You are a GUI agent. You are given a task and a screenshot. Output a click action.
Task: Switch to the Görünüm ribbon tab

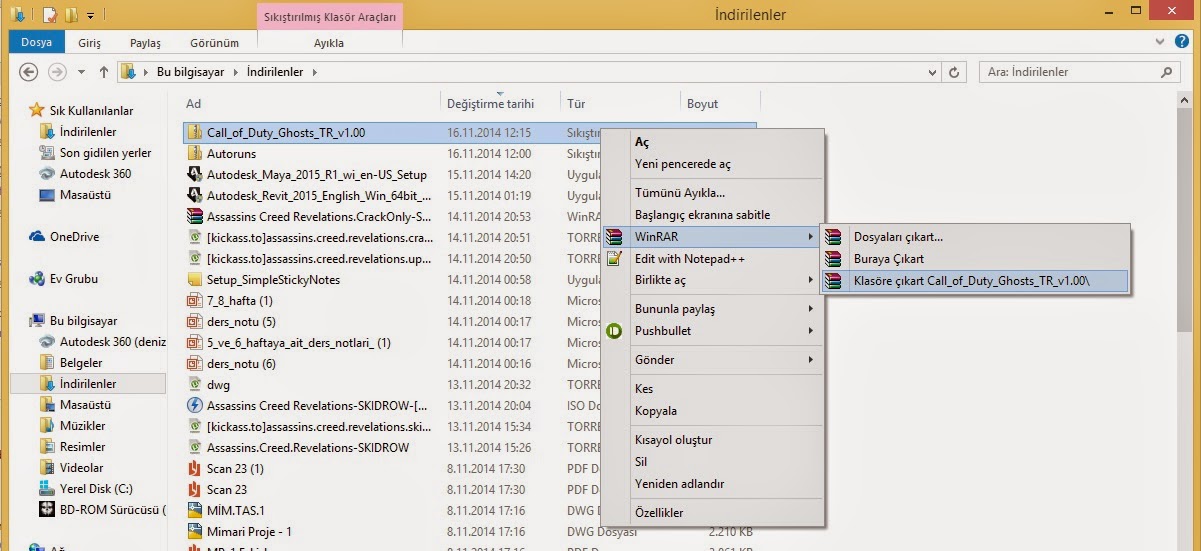pyautogui.click(x=214, y=43)
